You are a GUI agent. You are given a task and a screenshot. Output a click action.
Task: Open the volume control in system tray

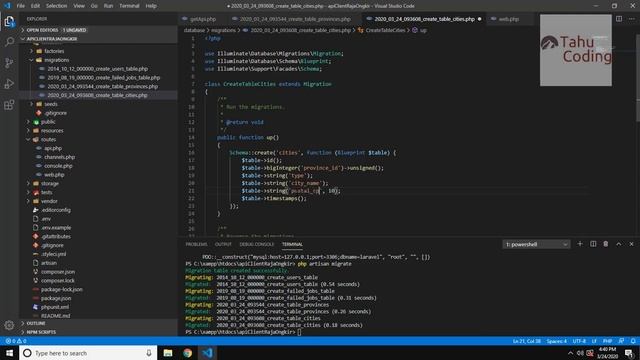click(x=580, y=353)
